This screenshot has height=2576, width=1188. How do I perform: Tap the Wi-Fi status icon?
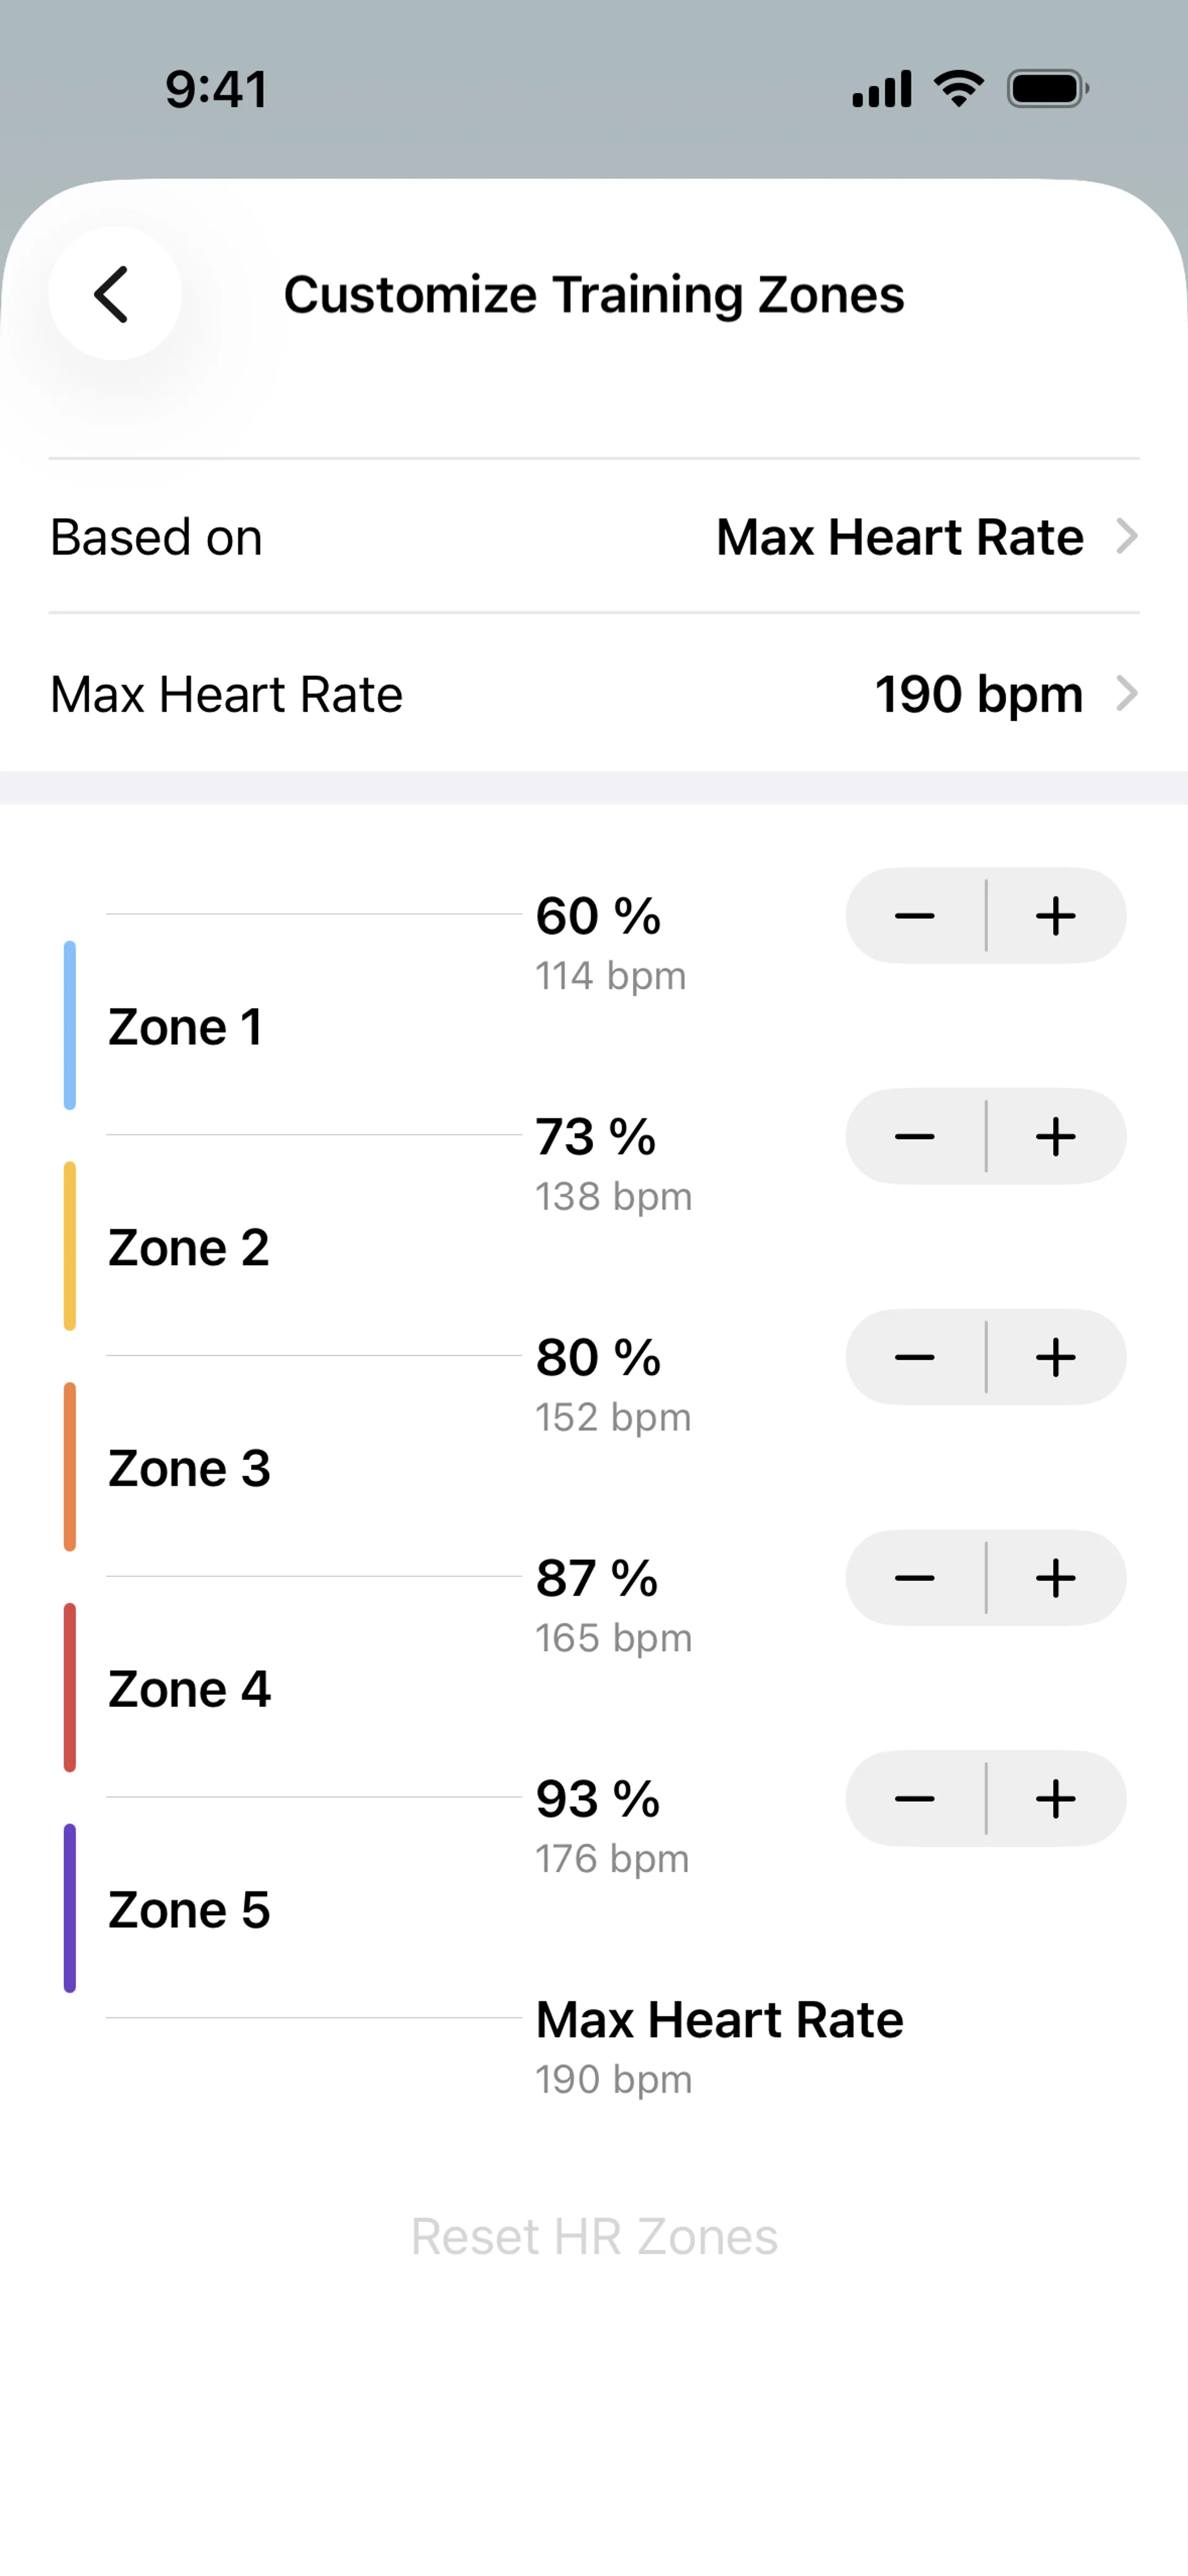[x=958, y=89]
